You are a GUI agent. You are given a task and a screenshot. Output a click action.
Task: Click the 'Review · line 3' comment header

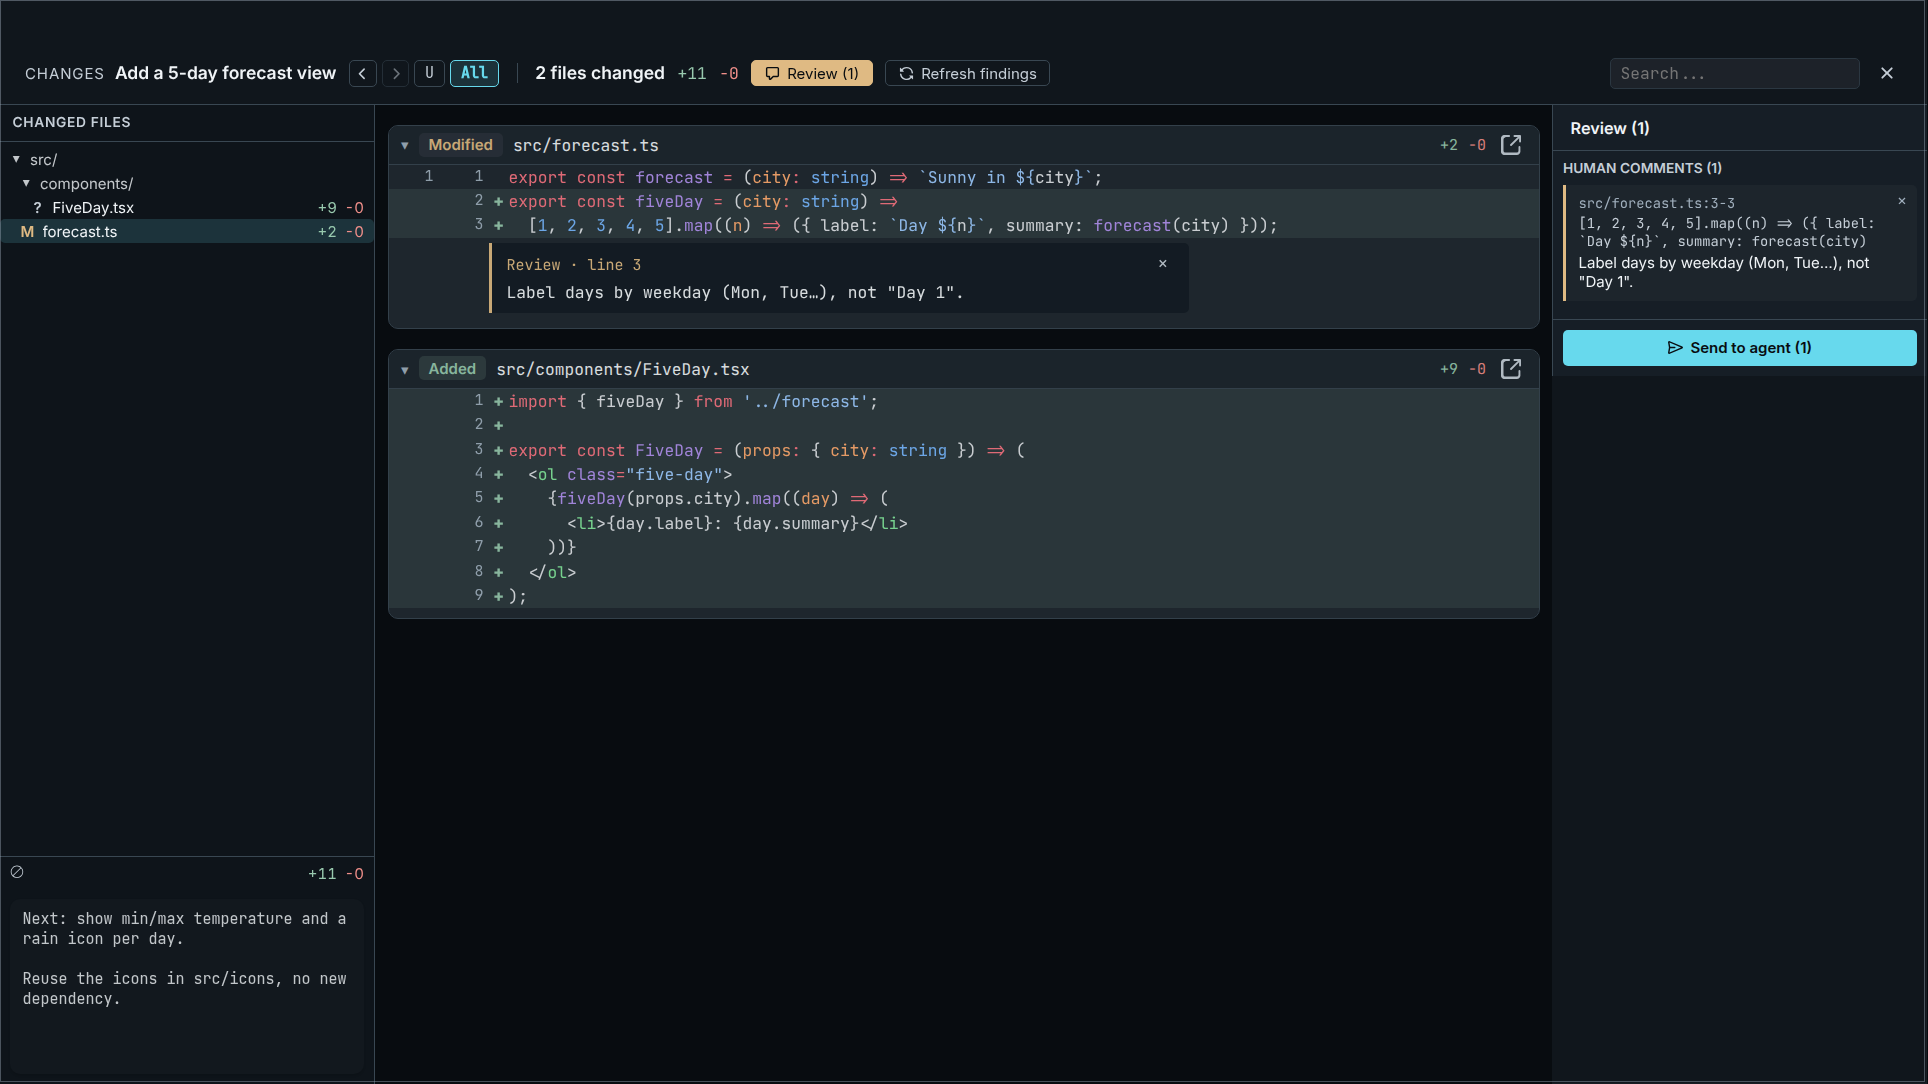574,265
